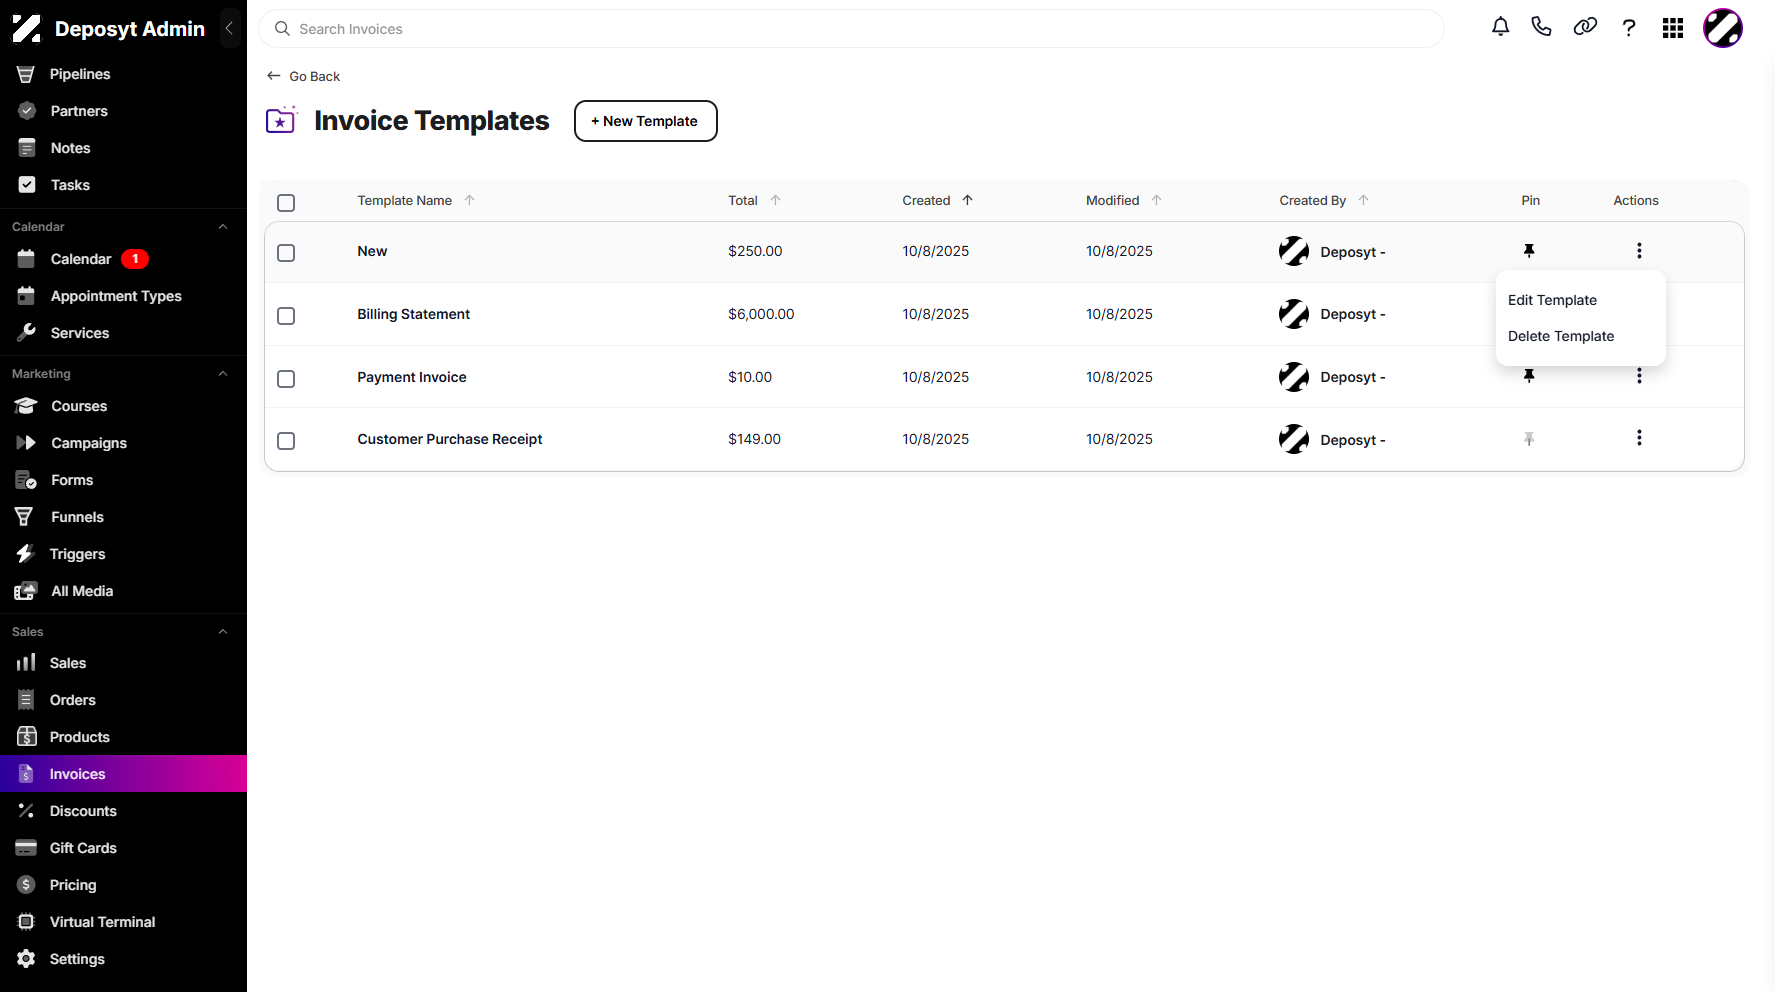Click the phone call icon
1775x992 pixels.
[1541, 27]
